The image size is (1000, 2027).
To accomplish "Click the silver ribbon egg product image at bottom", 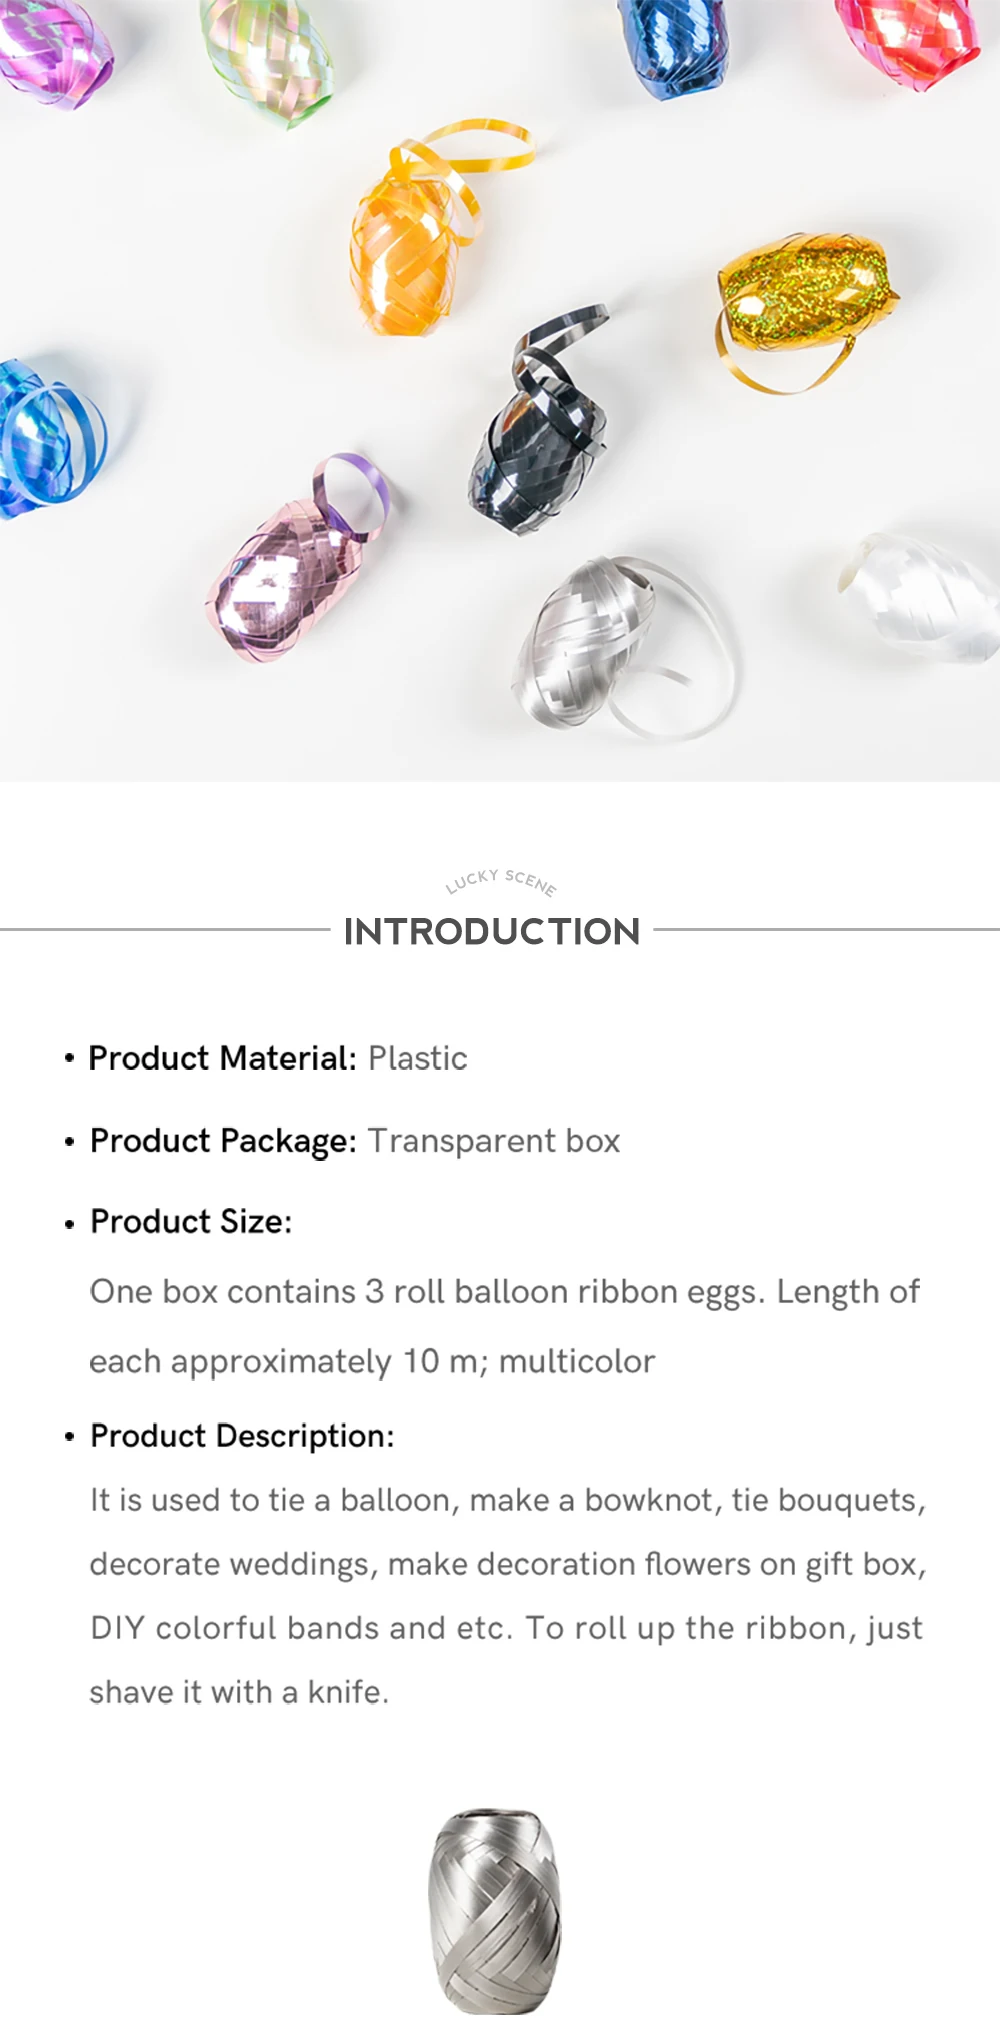I will (x=496, y=1912).
